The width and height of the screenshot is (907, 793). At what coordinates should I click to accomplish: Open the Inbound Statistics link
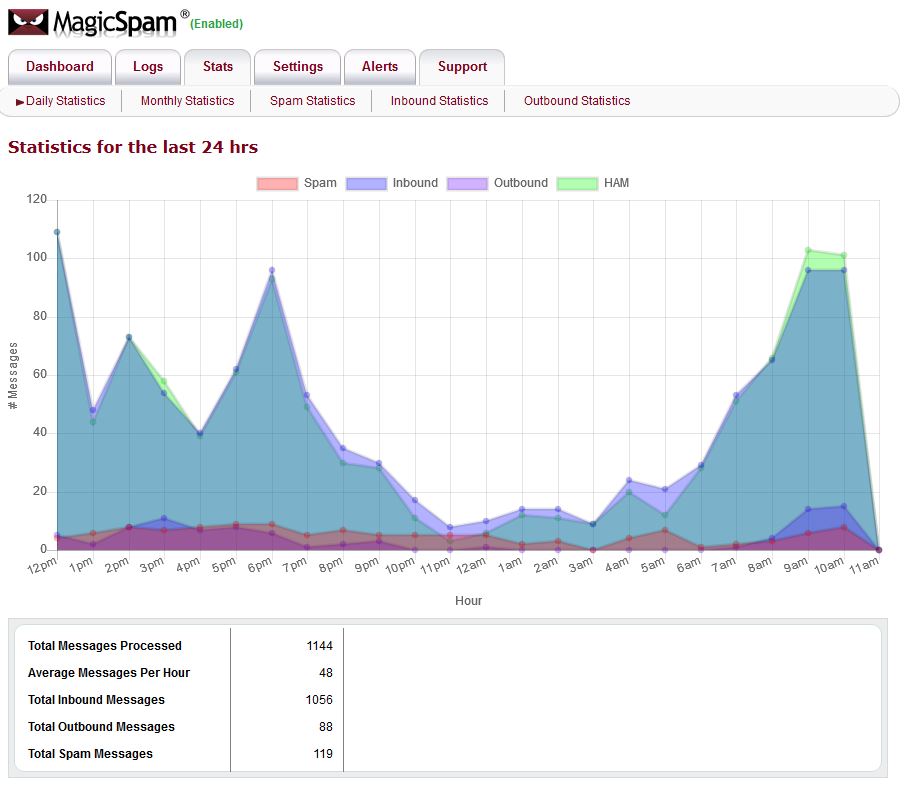pyautogui.click(x=439, y=101)
